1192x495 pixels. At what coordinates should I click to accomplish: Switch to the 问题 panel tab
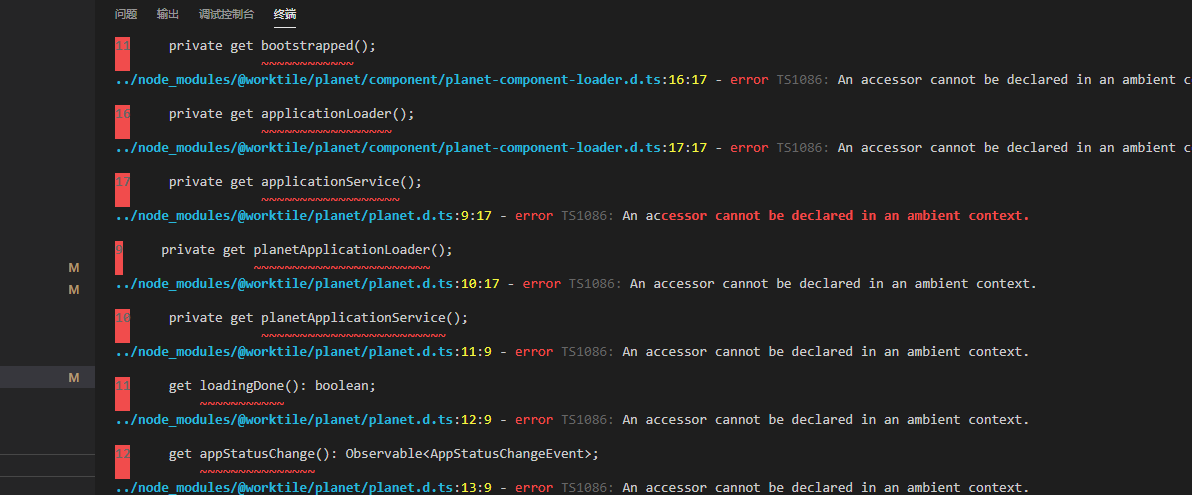(x=126, y=14)
